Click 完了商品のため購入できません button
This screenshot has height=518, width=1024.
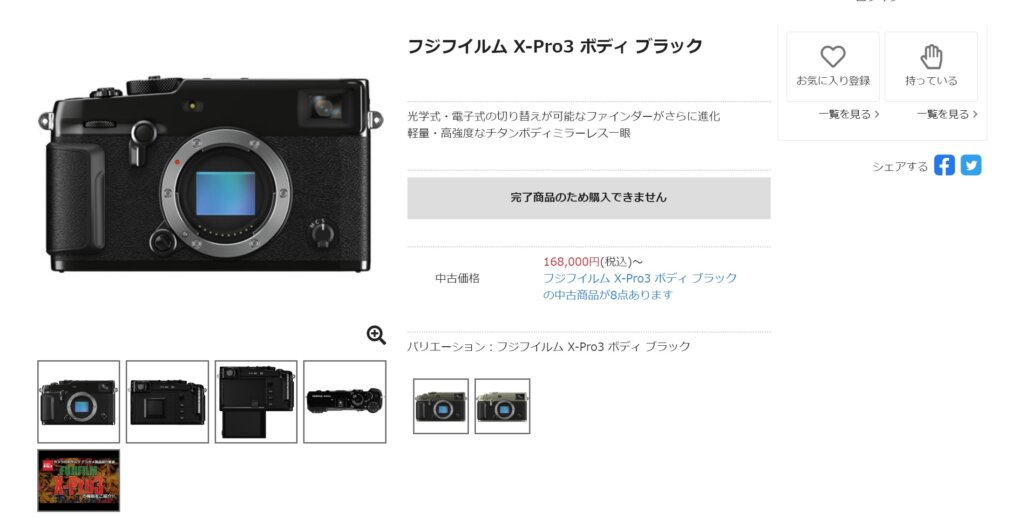pos(588,198)
